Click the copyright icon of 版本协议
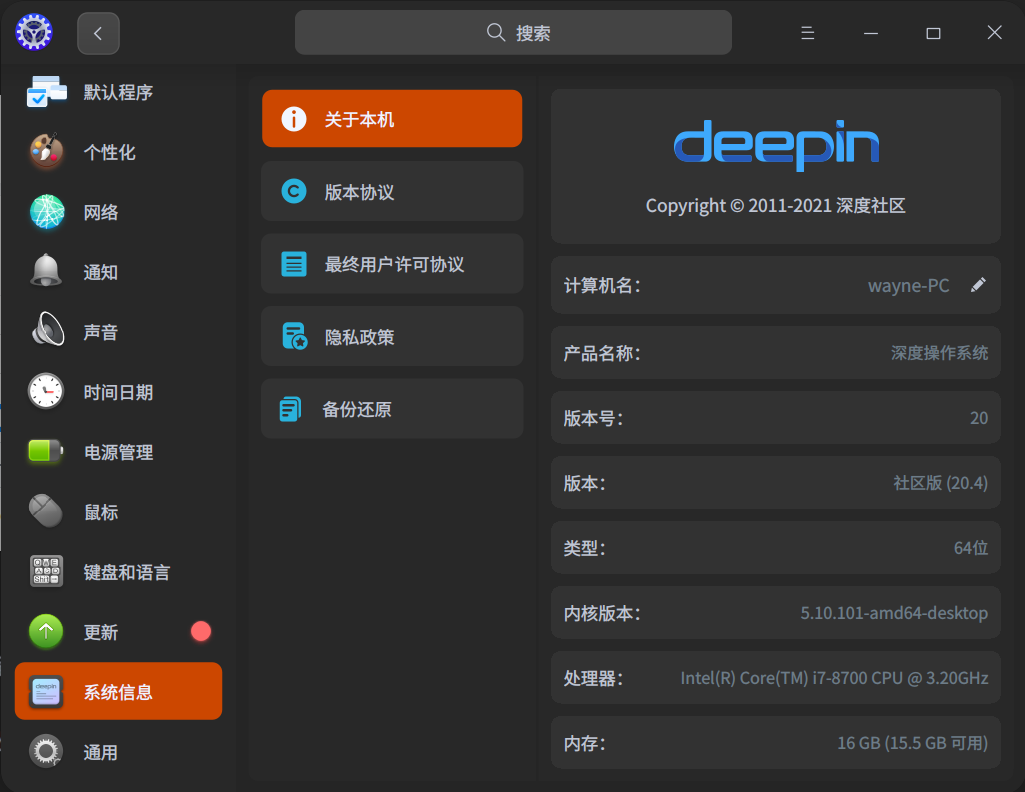Viewport: 1025px width, 792px height. tap(294, 191)
